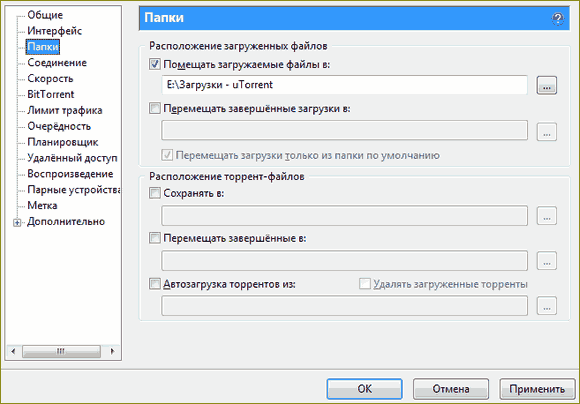Select Парные устройства item
This screenshot has height=404, width=580.
tap(74, 190)
